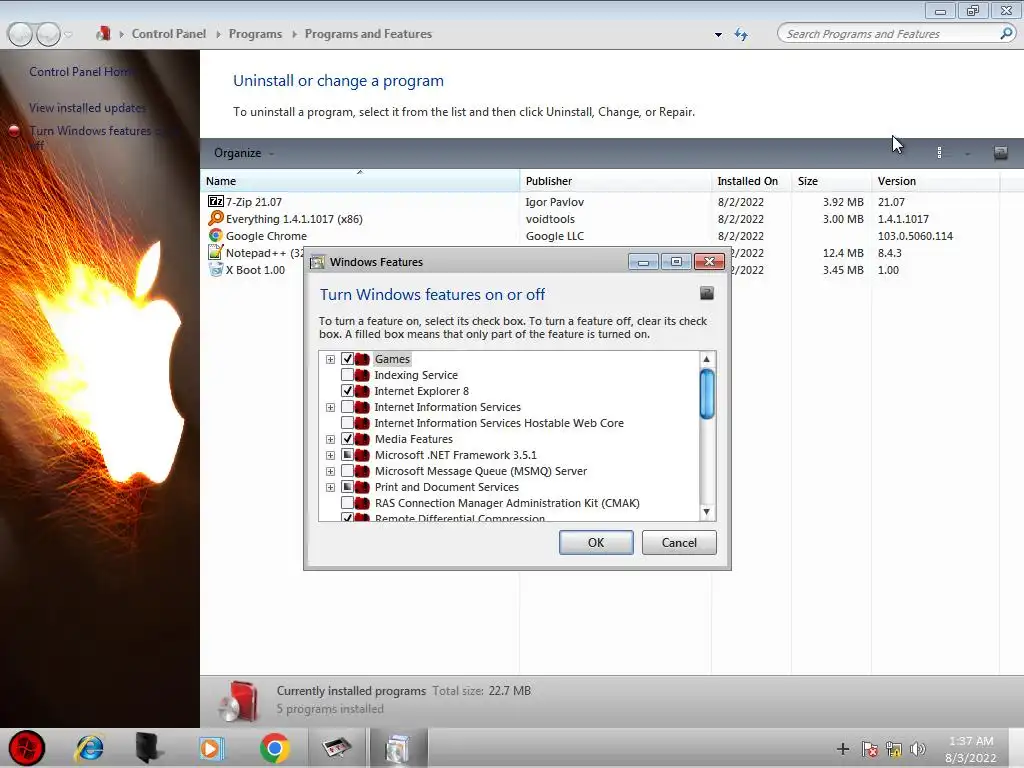Check RAS Connection Manager Administration Kit checkbox

347,503
